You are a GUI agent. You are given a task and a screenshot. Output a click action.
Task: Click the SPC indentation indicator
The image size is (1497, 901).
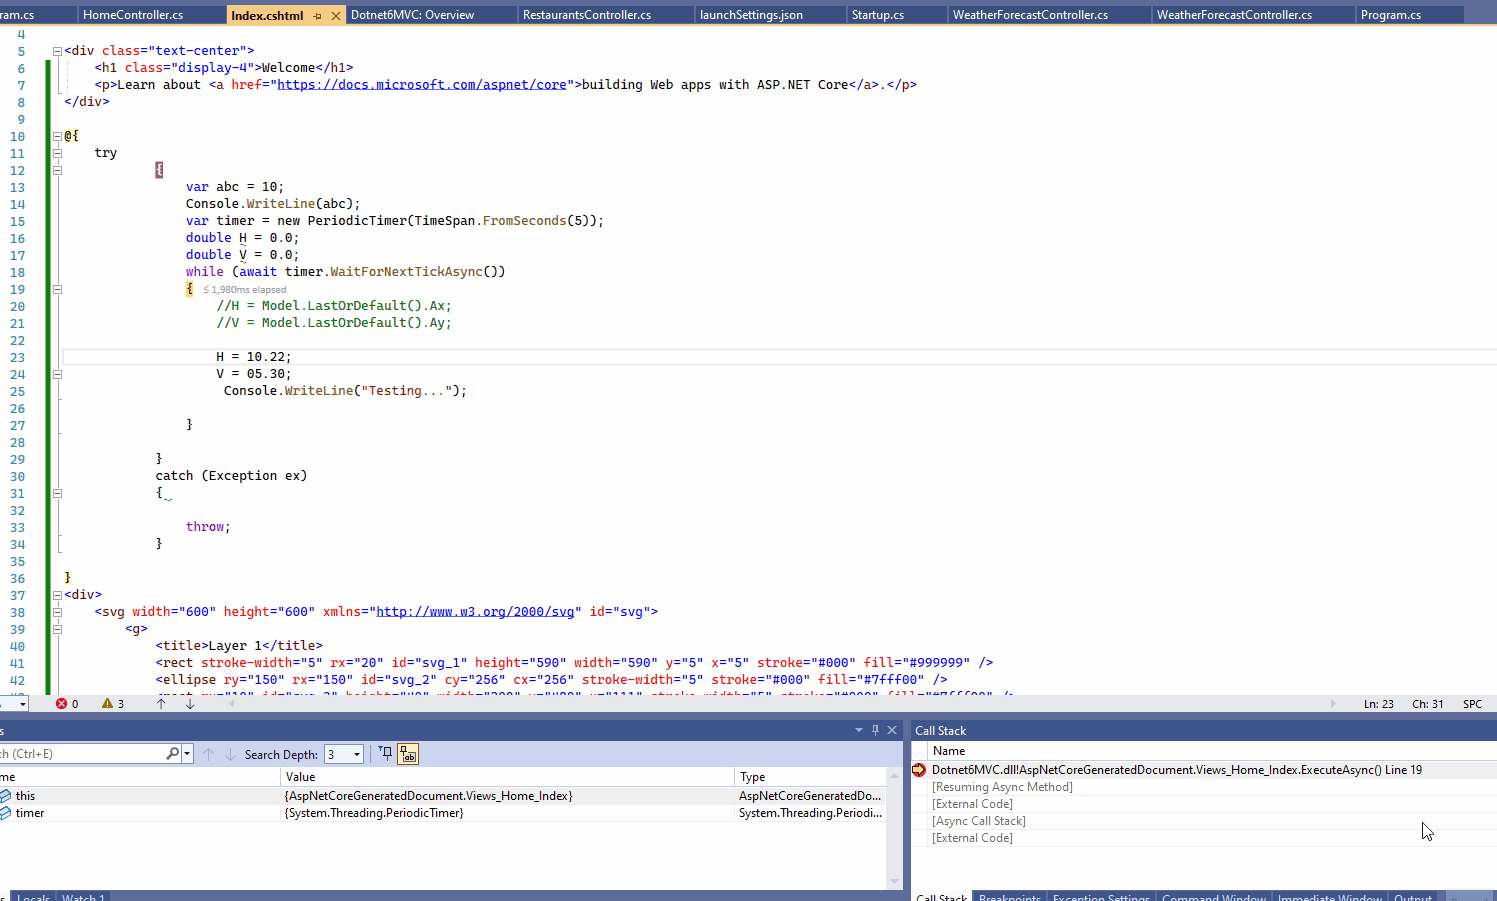click(1472, 704)
